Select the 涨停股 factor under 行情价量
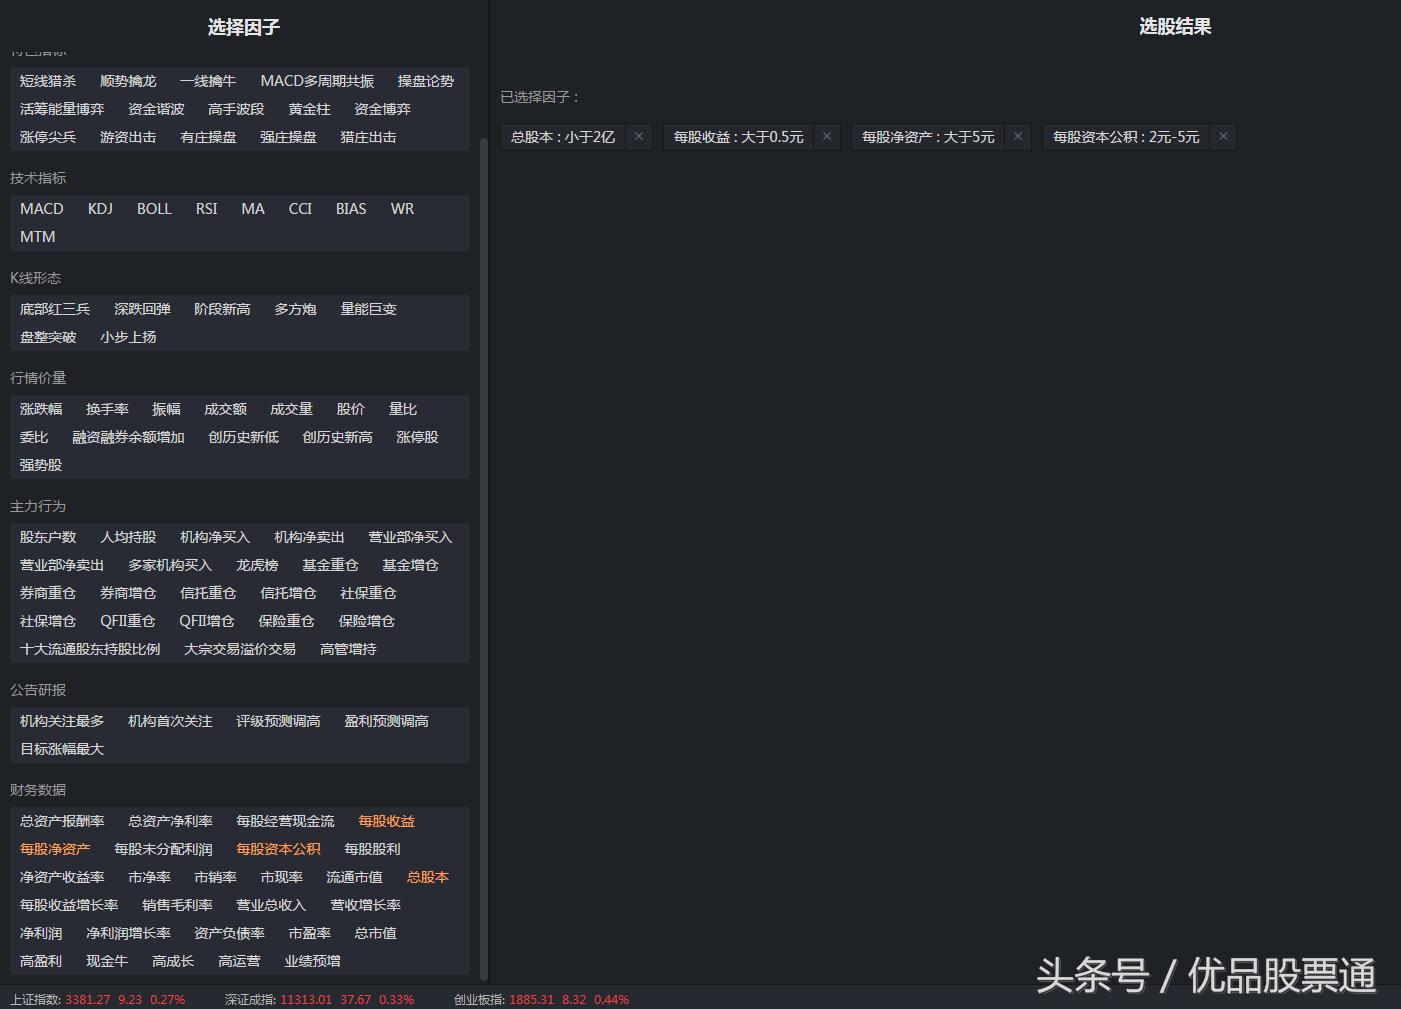 pos(416,436)
